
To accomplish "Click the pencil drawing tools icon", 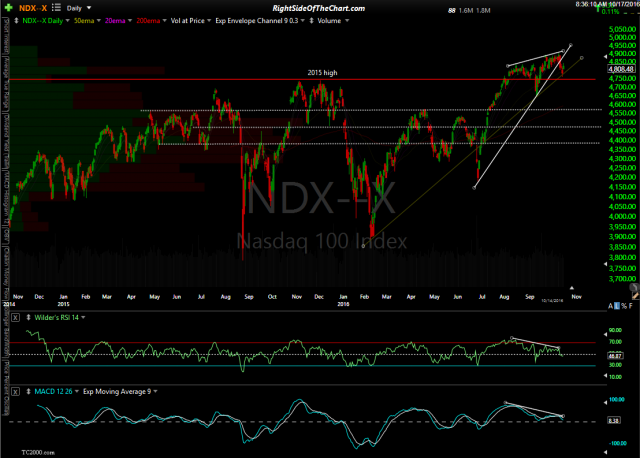I will click(x=635, y=296).
